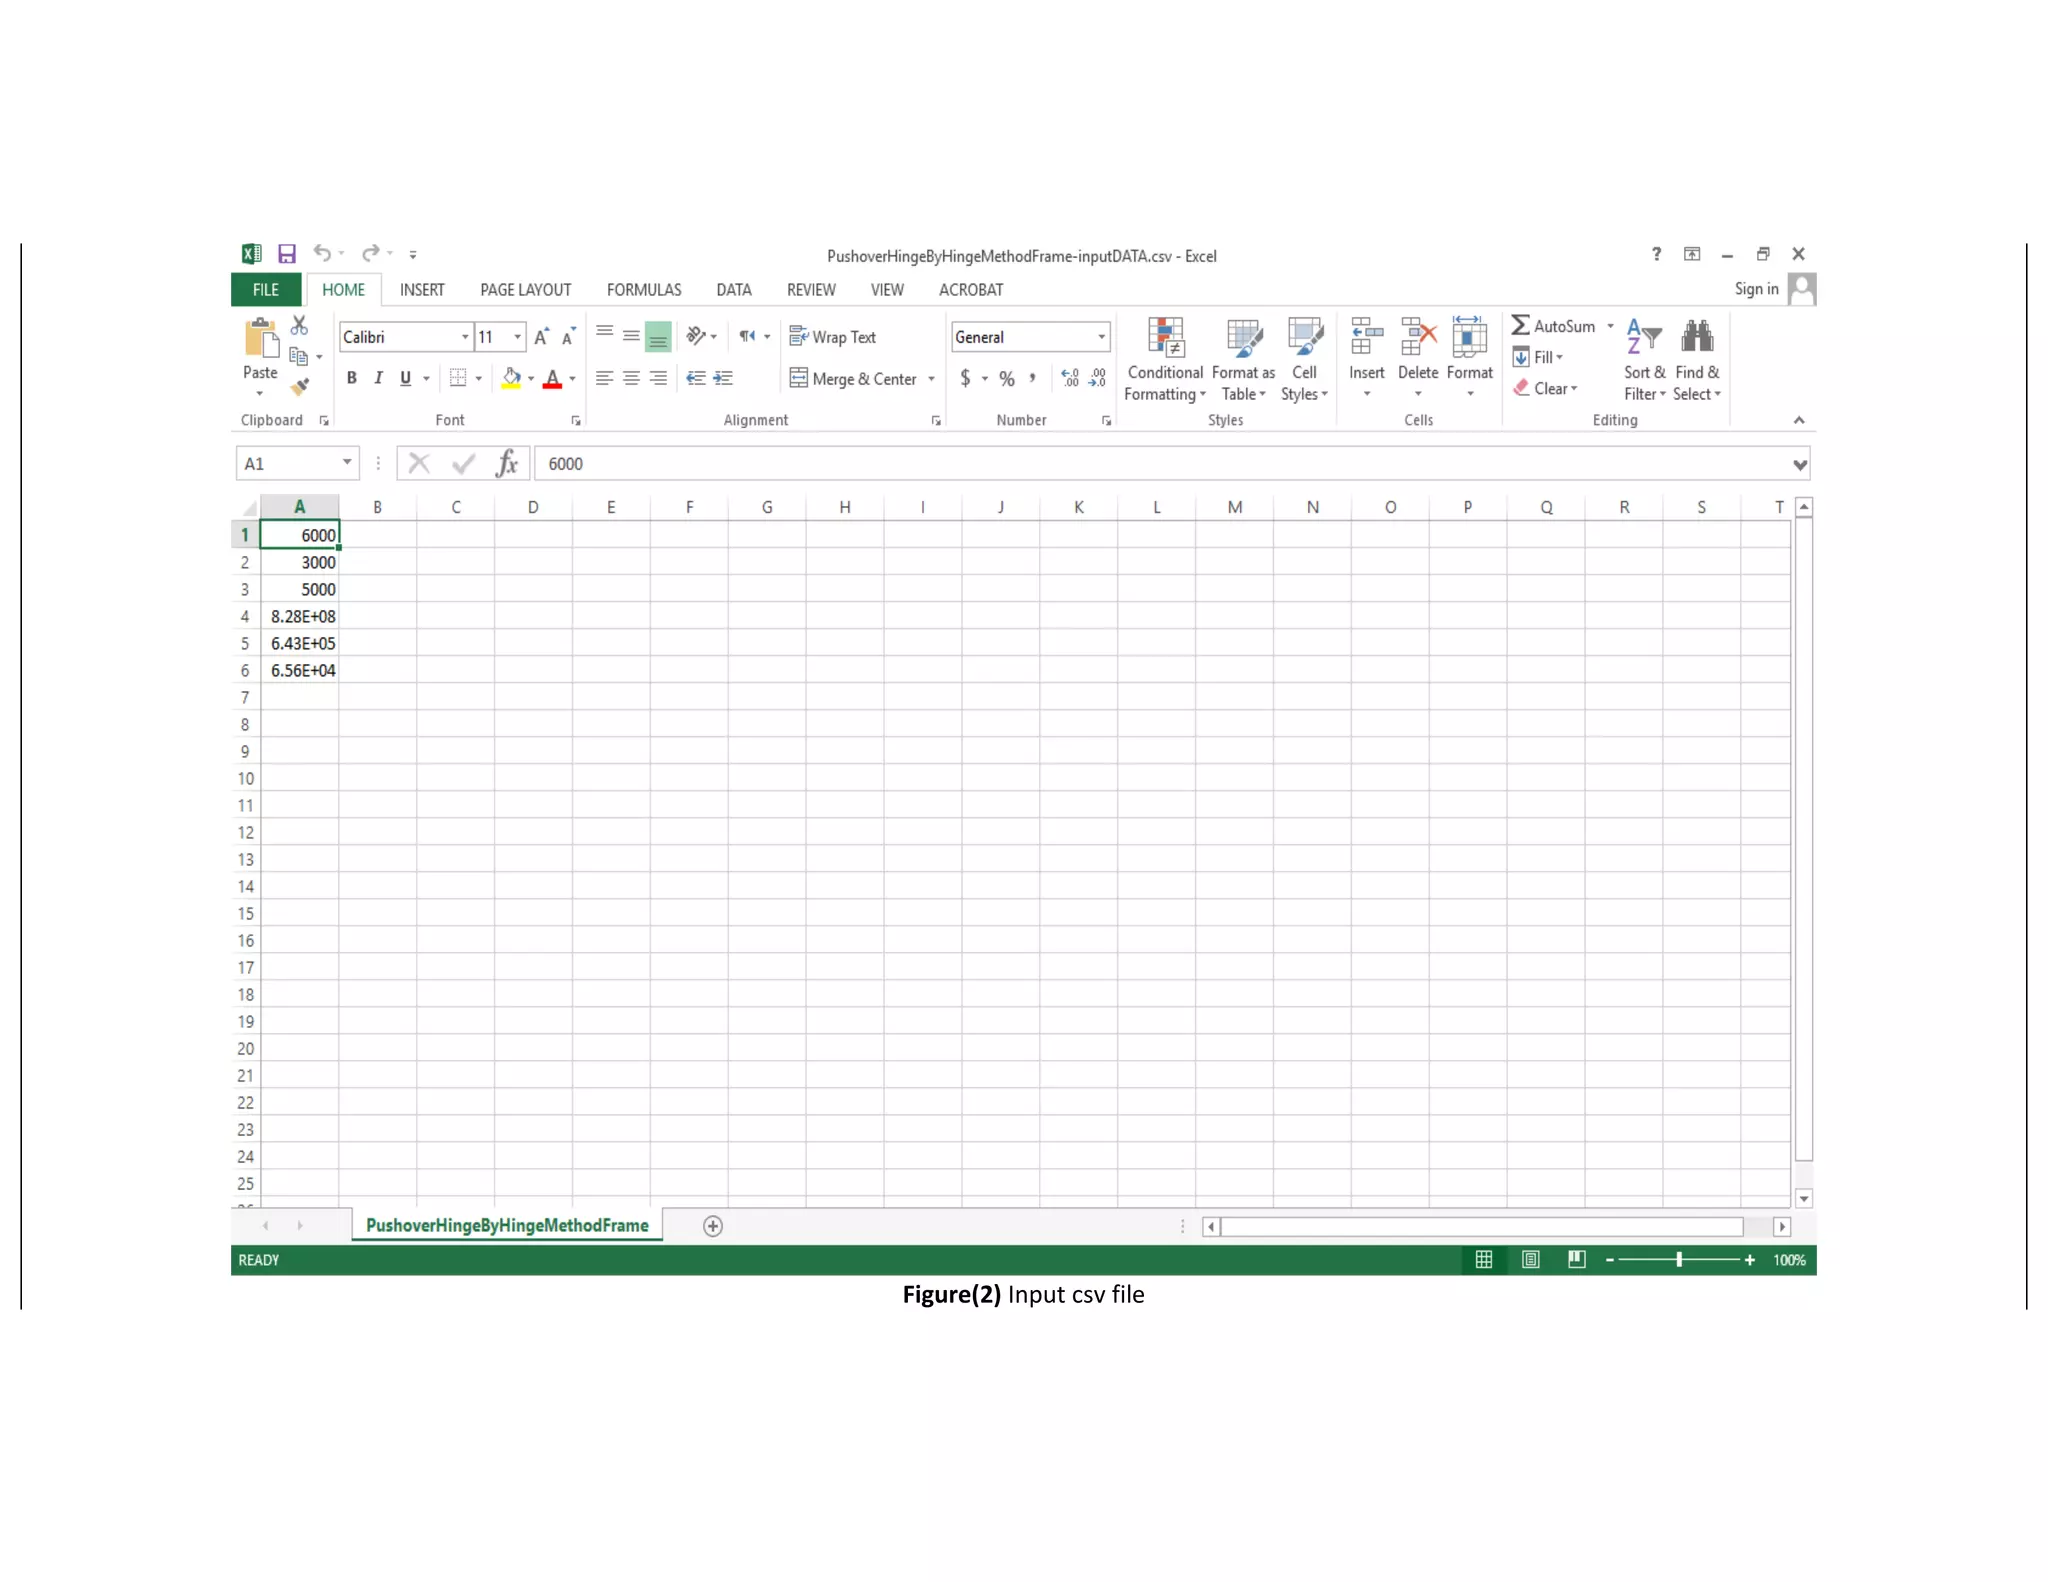
Task: Switch to the DATA tab
Action: point(734,290)
